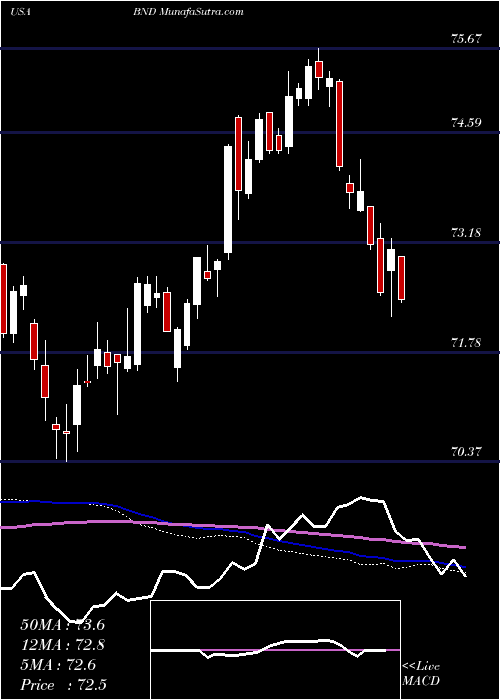
Task: Click the USA market label
Action: pyautogui.click(x=20, y=12)
